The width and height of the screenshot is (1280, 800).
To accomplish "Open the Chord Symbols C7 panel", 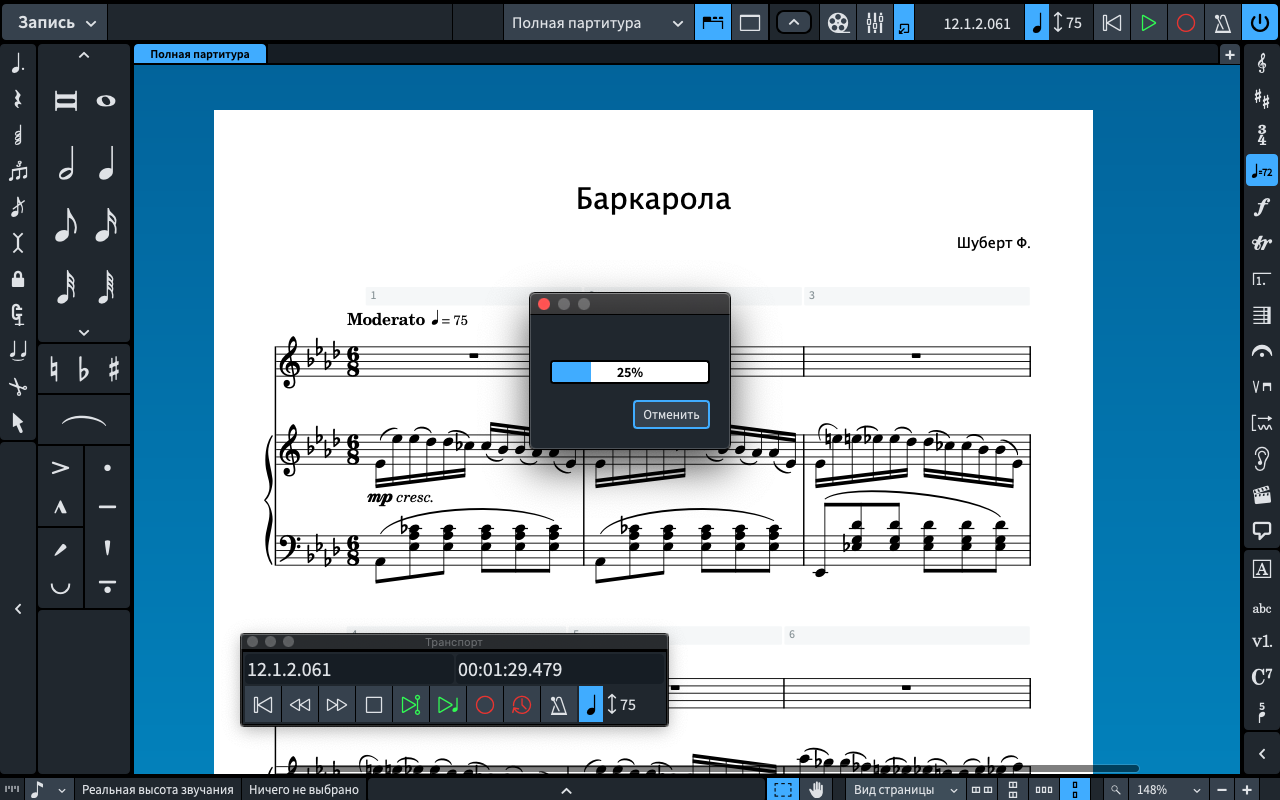I will pos(1261,677).
